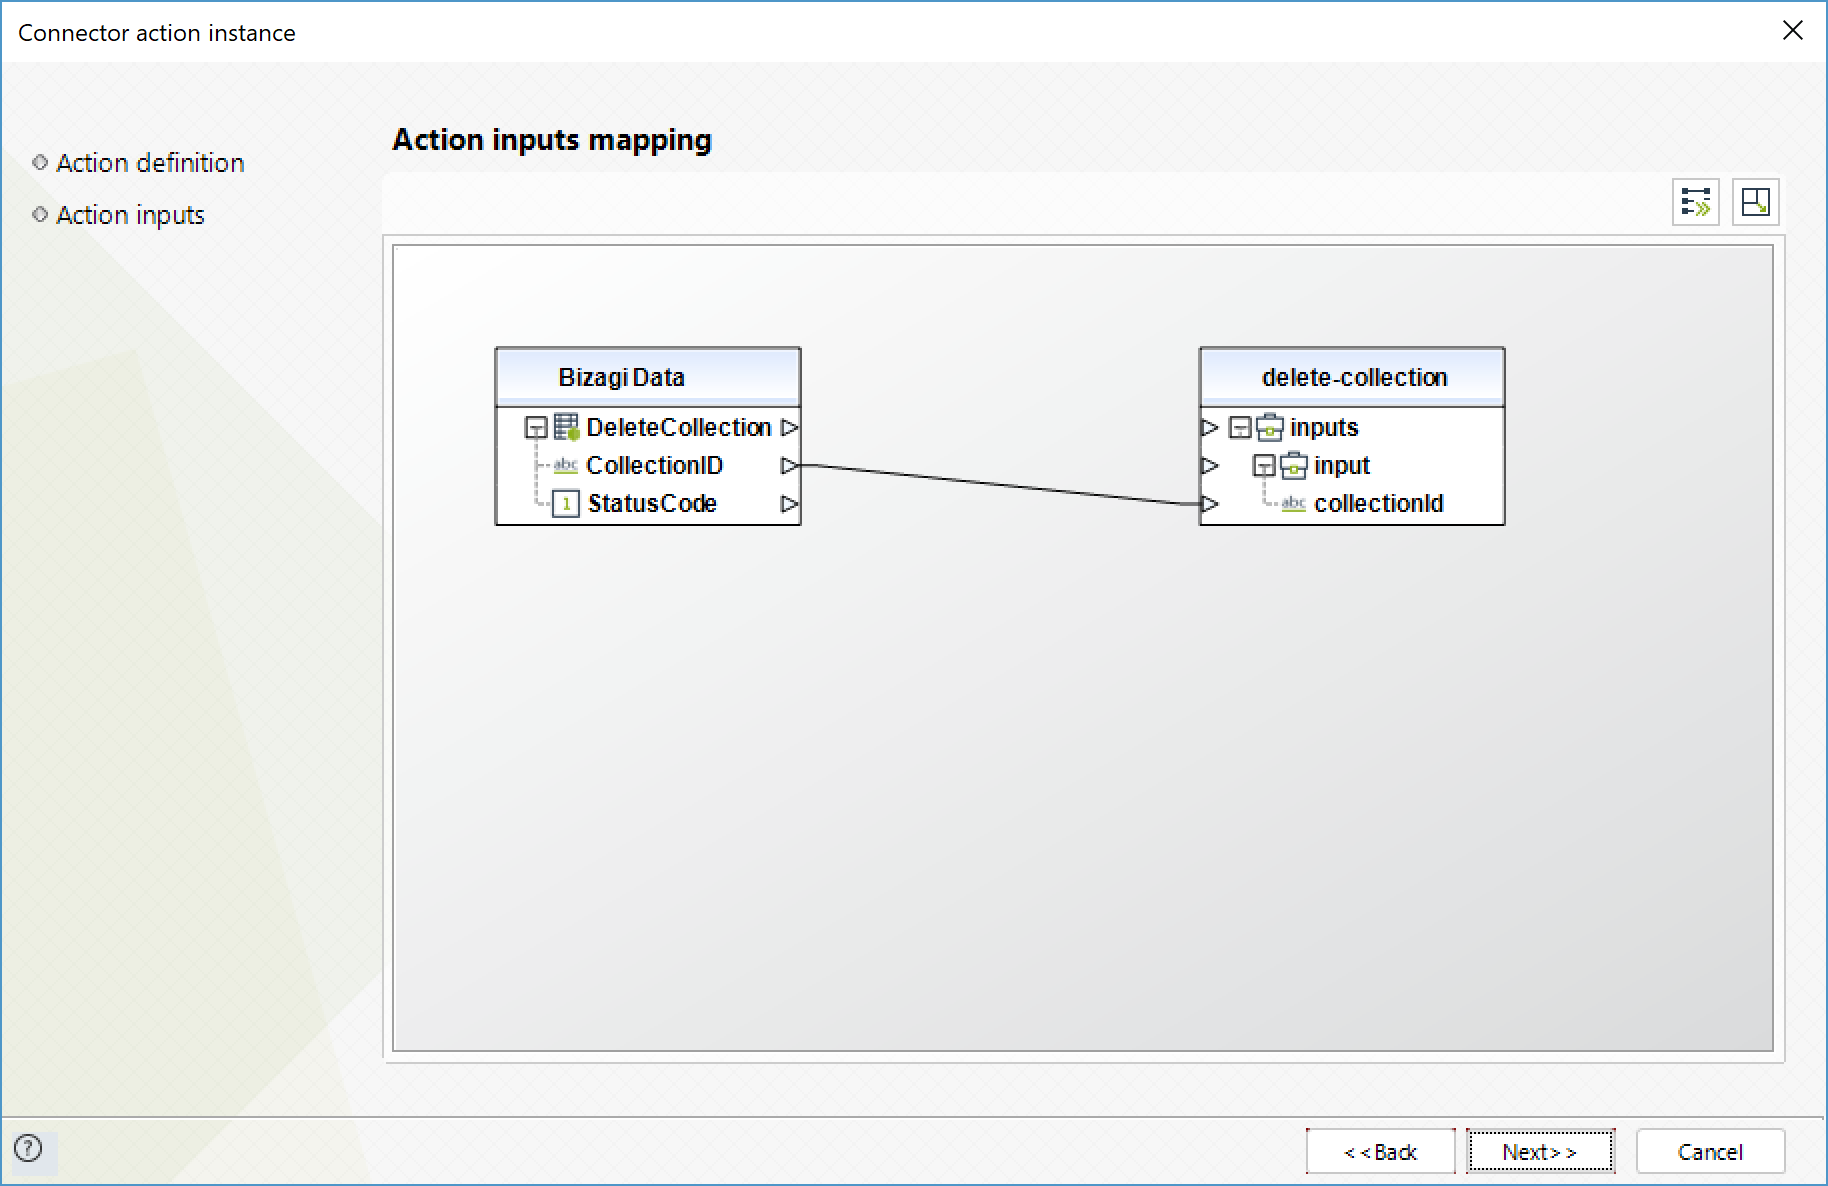Collapse the DeleteCollection tree node

[x=536, y=428]
